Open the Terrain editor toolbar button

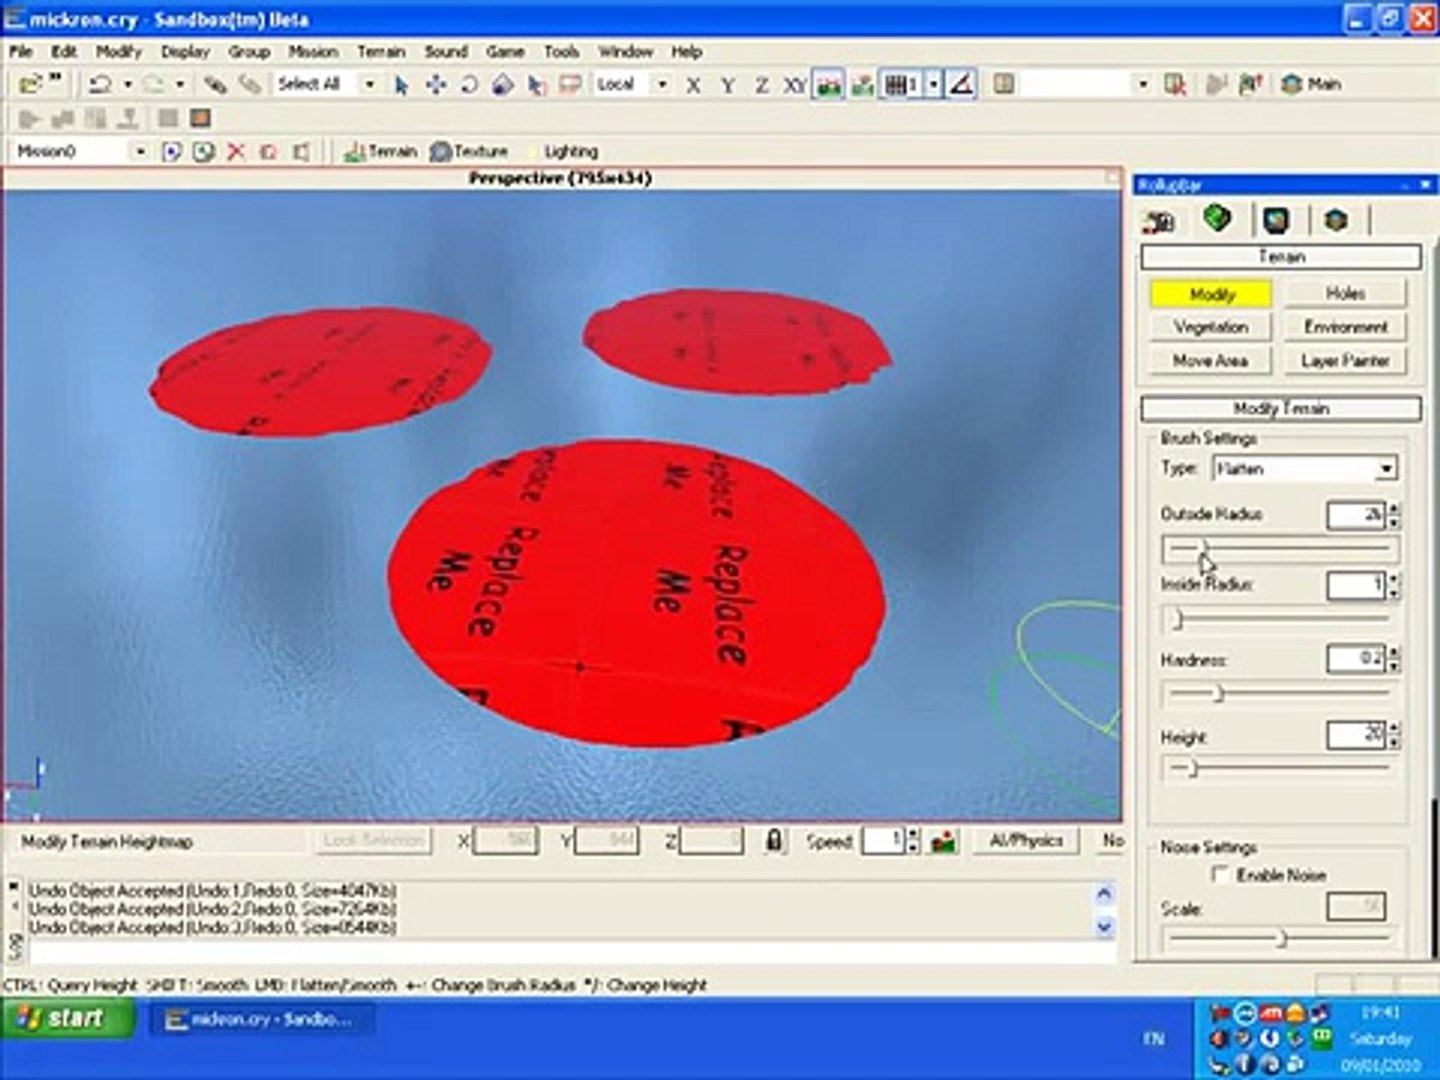point(380,152)
